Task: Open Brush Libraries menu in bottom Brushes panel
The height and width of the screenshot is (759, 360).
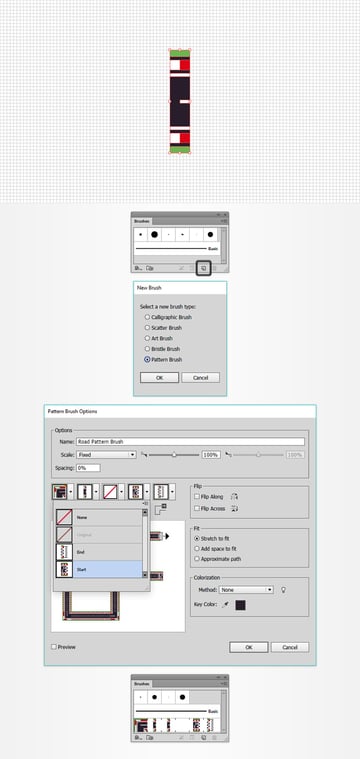Action: point(138,737)
